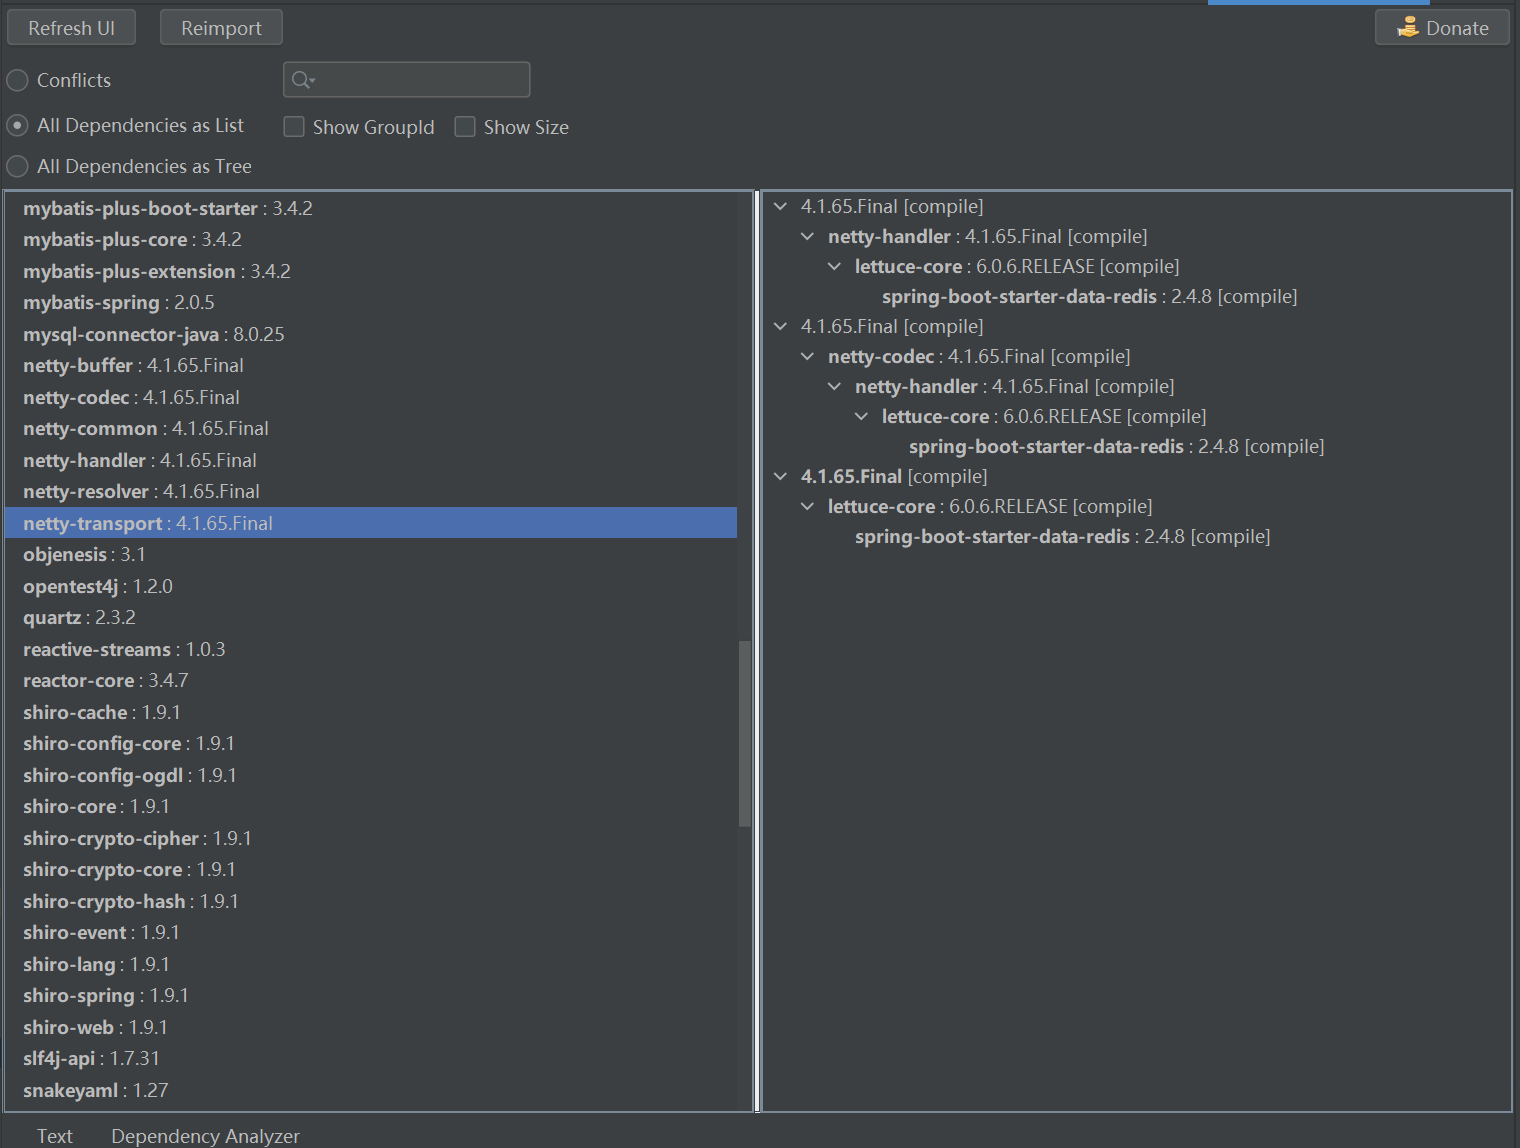1520x1148 pixels.
Task: Choose netty-buffer in the dependency list
Action: point(371,366)
